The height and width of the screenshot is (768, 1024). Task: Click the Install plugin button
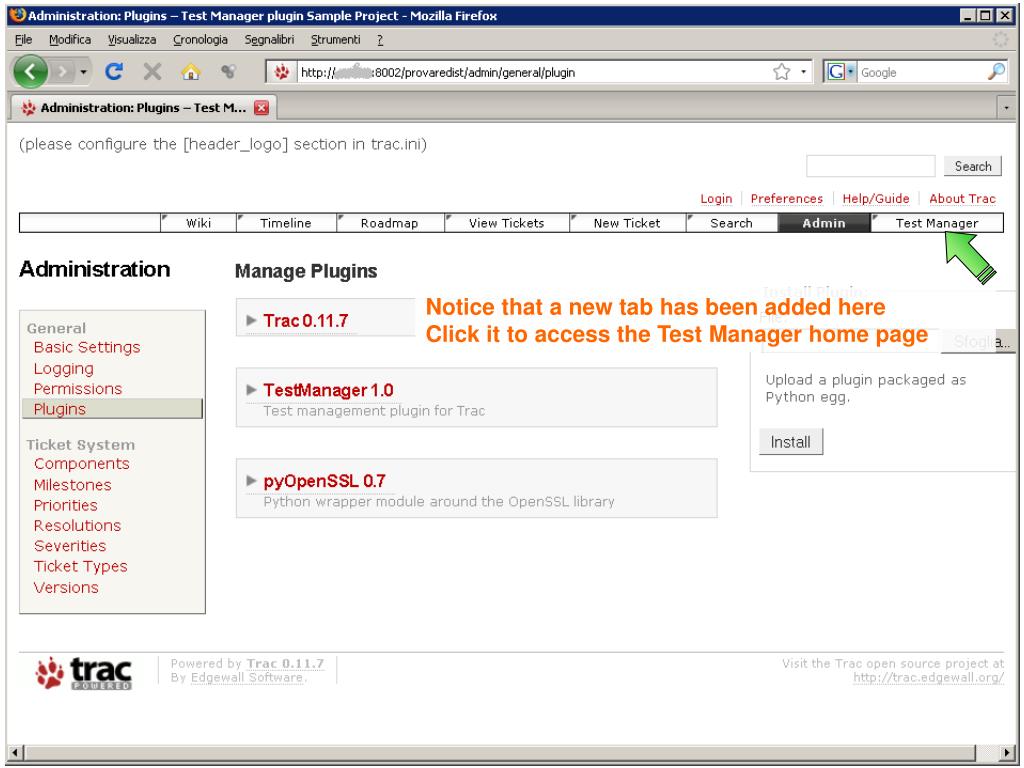791,442
